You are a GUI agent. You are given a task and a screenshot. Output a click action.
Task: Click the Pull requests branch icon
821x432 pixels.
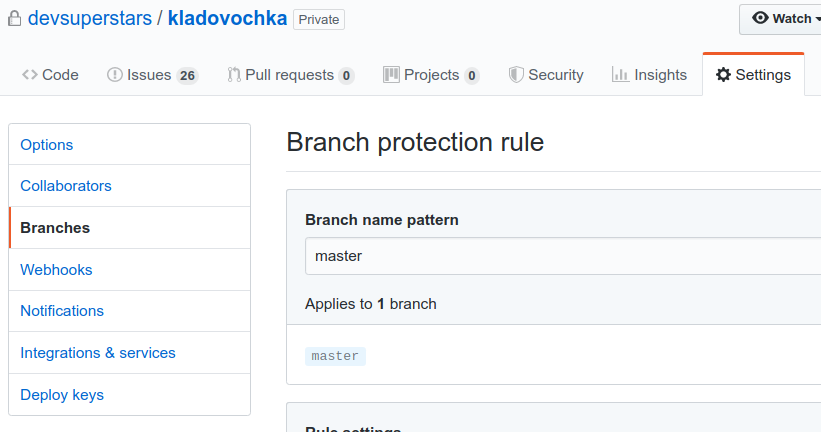point(234,75)
